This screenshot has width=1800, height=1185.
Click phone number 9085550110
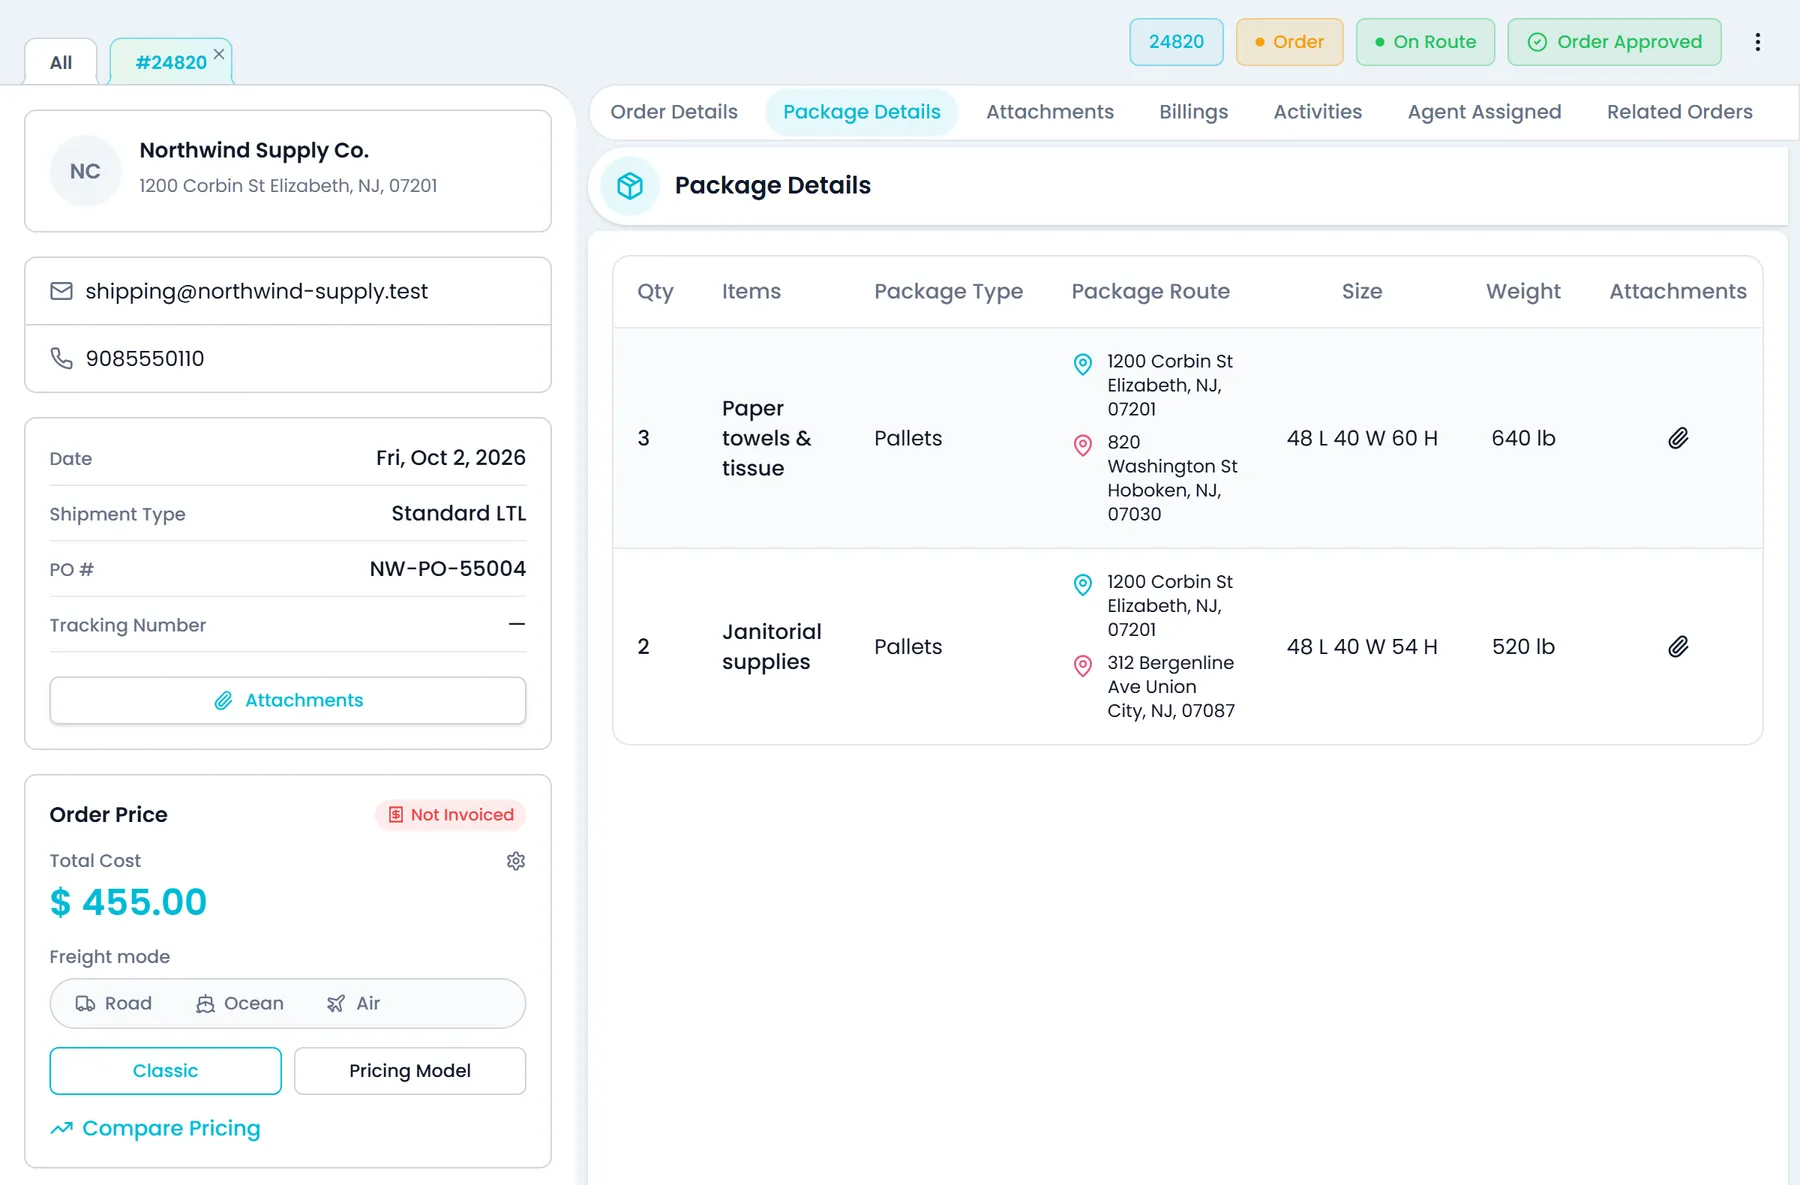pos(145,358)
